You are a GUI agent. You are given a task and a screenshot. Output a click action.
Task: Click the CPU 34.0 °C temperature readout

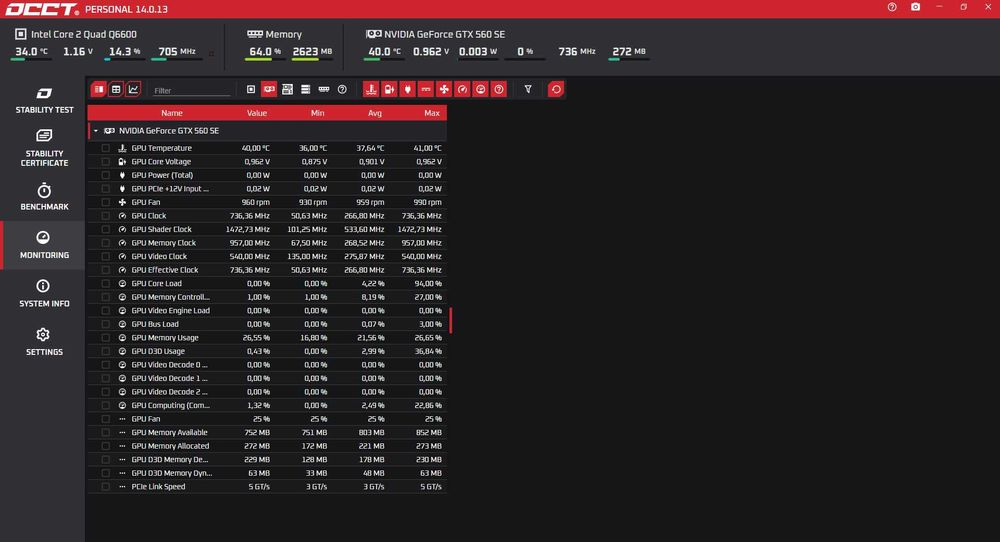[x=31, y=52]
